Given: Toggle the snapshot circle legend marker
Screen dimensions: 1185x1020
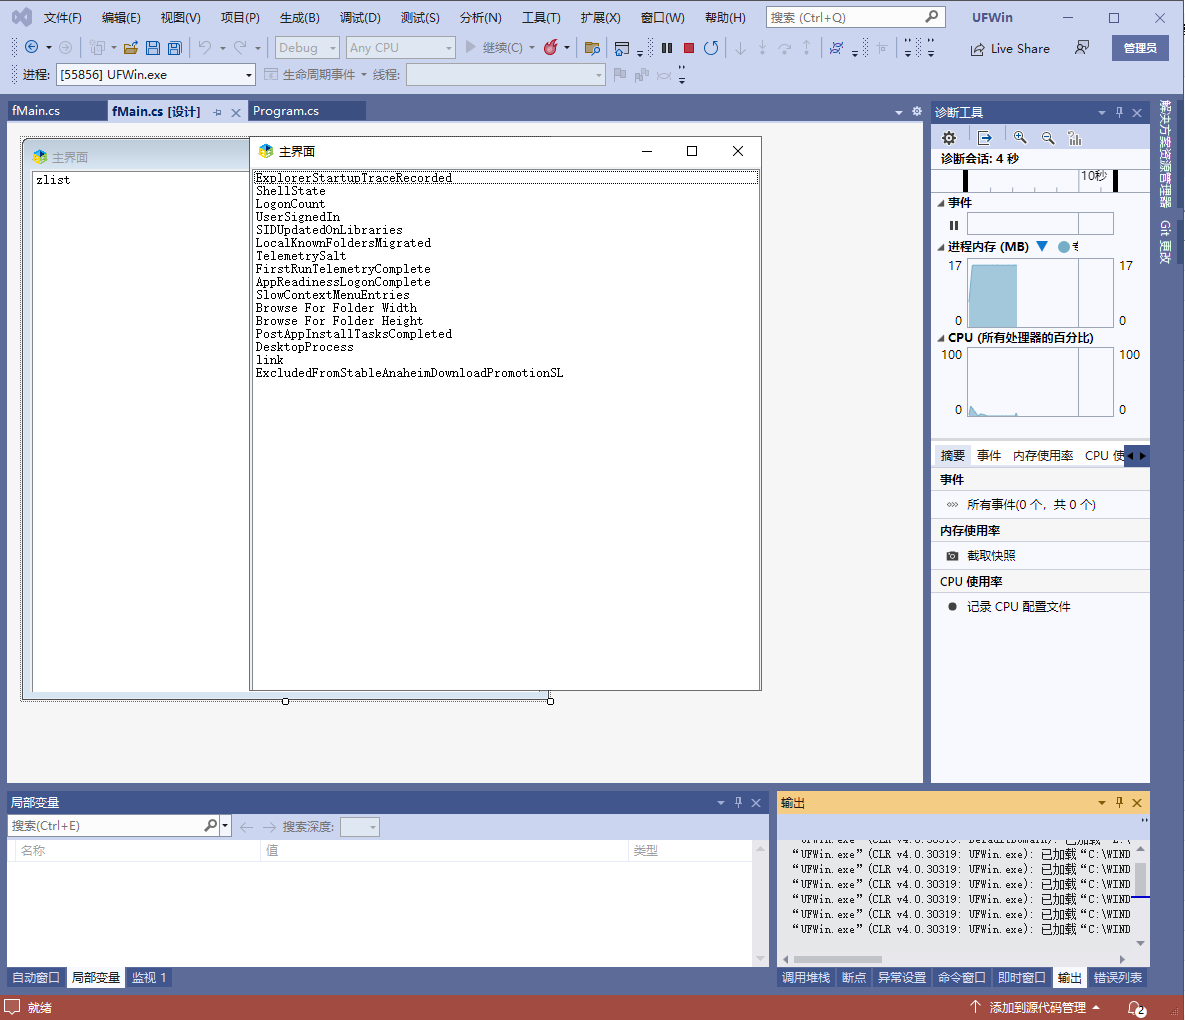Looking at the screenshot, I should pyautogui.click(x=1063, y=247).
